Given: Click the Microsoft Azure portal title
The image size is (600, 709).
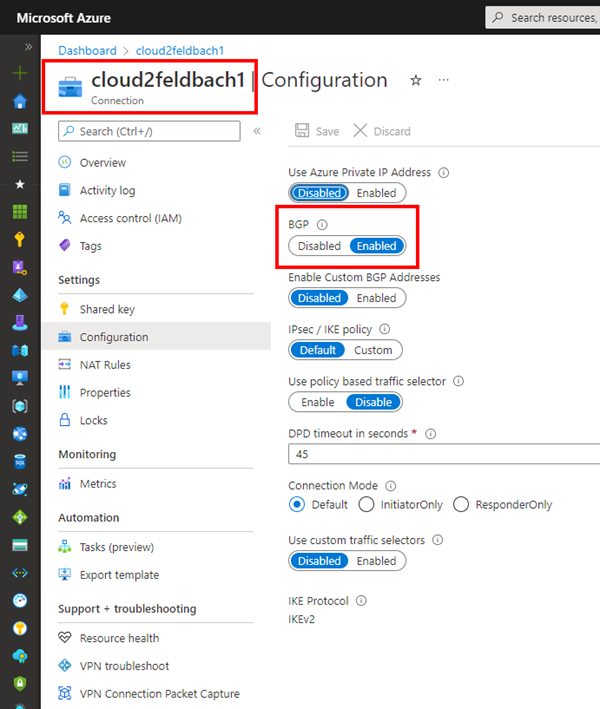Looking at the screenshot, I should [64, 18].
